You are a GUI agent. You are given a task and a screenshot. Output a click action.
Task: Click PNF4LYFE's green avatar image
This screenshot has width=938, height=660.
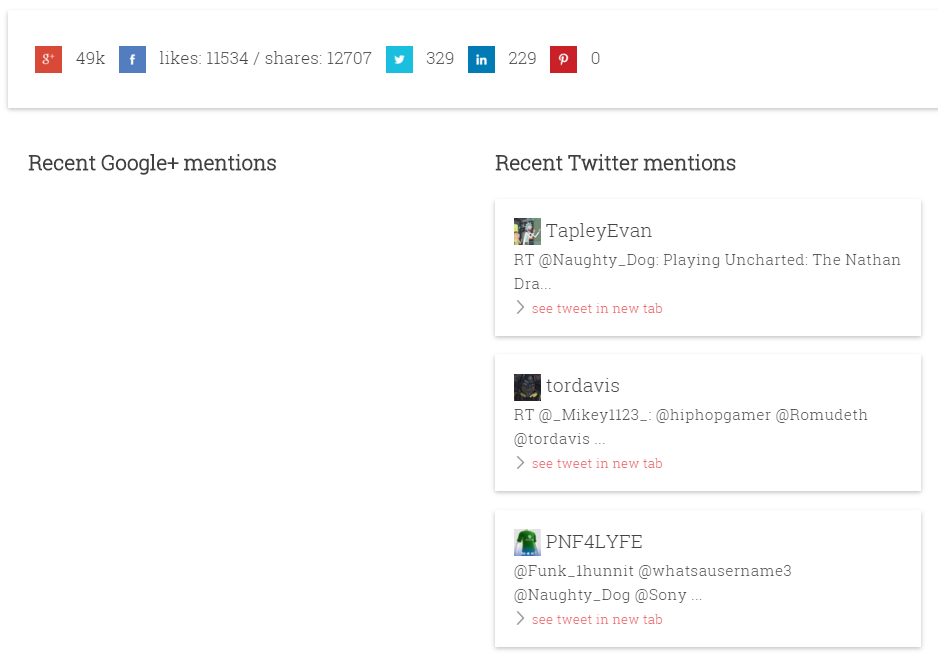(x=527, y=542)
